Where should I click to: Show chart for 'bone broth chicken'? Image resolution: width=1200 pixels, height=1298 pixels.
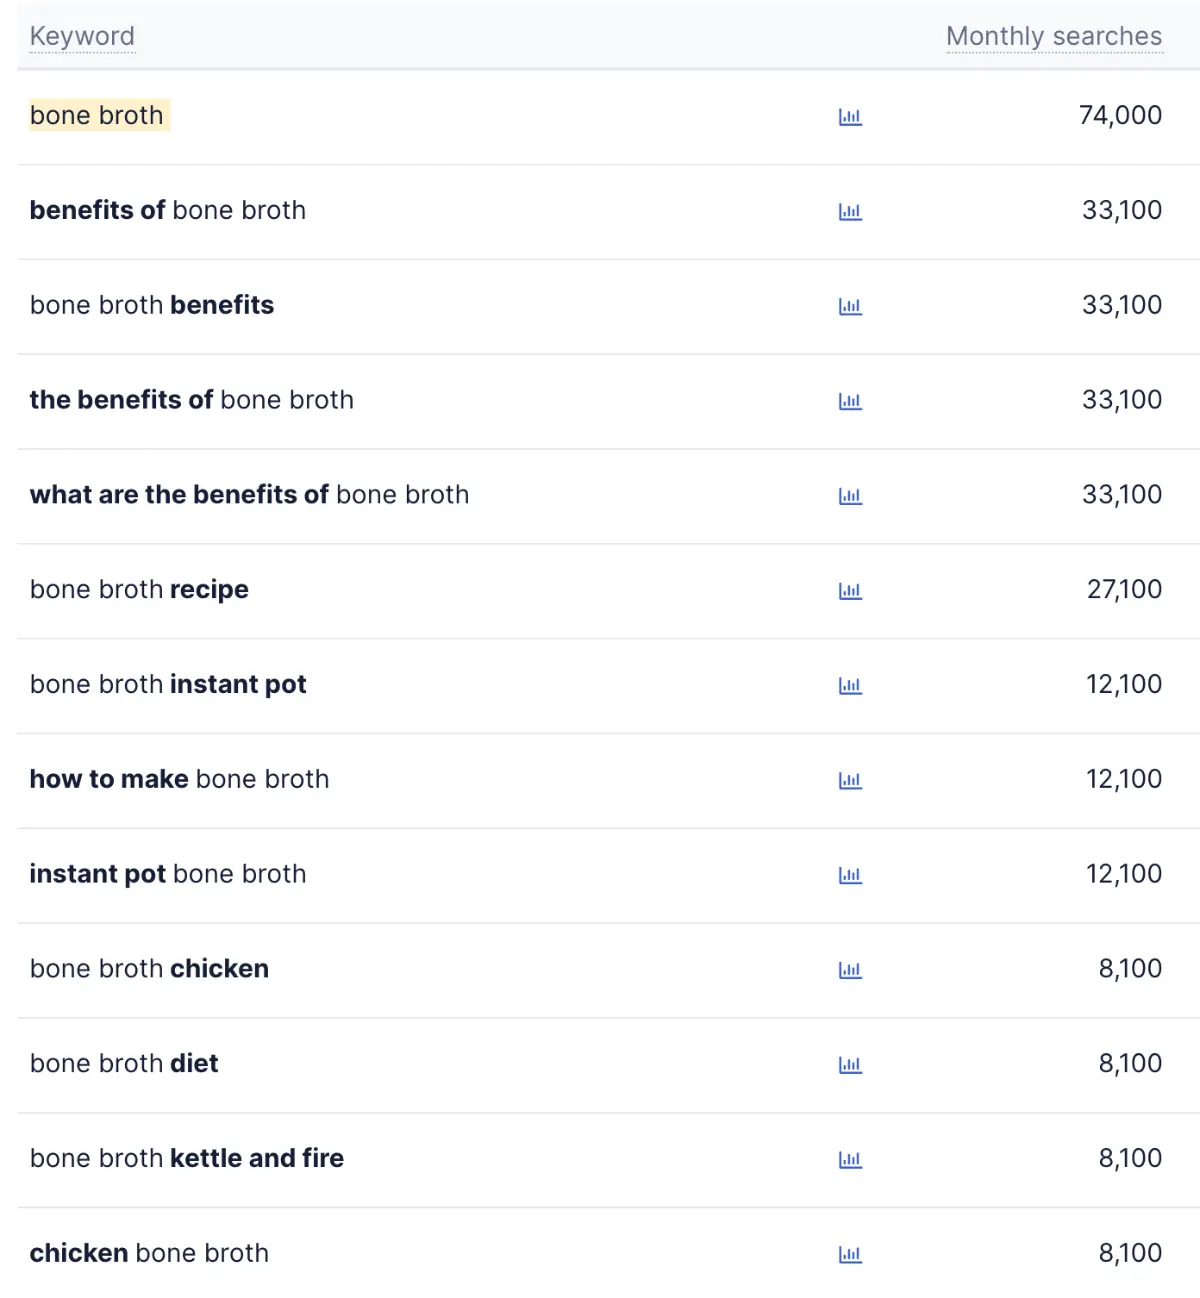(850, 970)
